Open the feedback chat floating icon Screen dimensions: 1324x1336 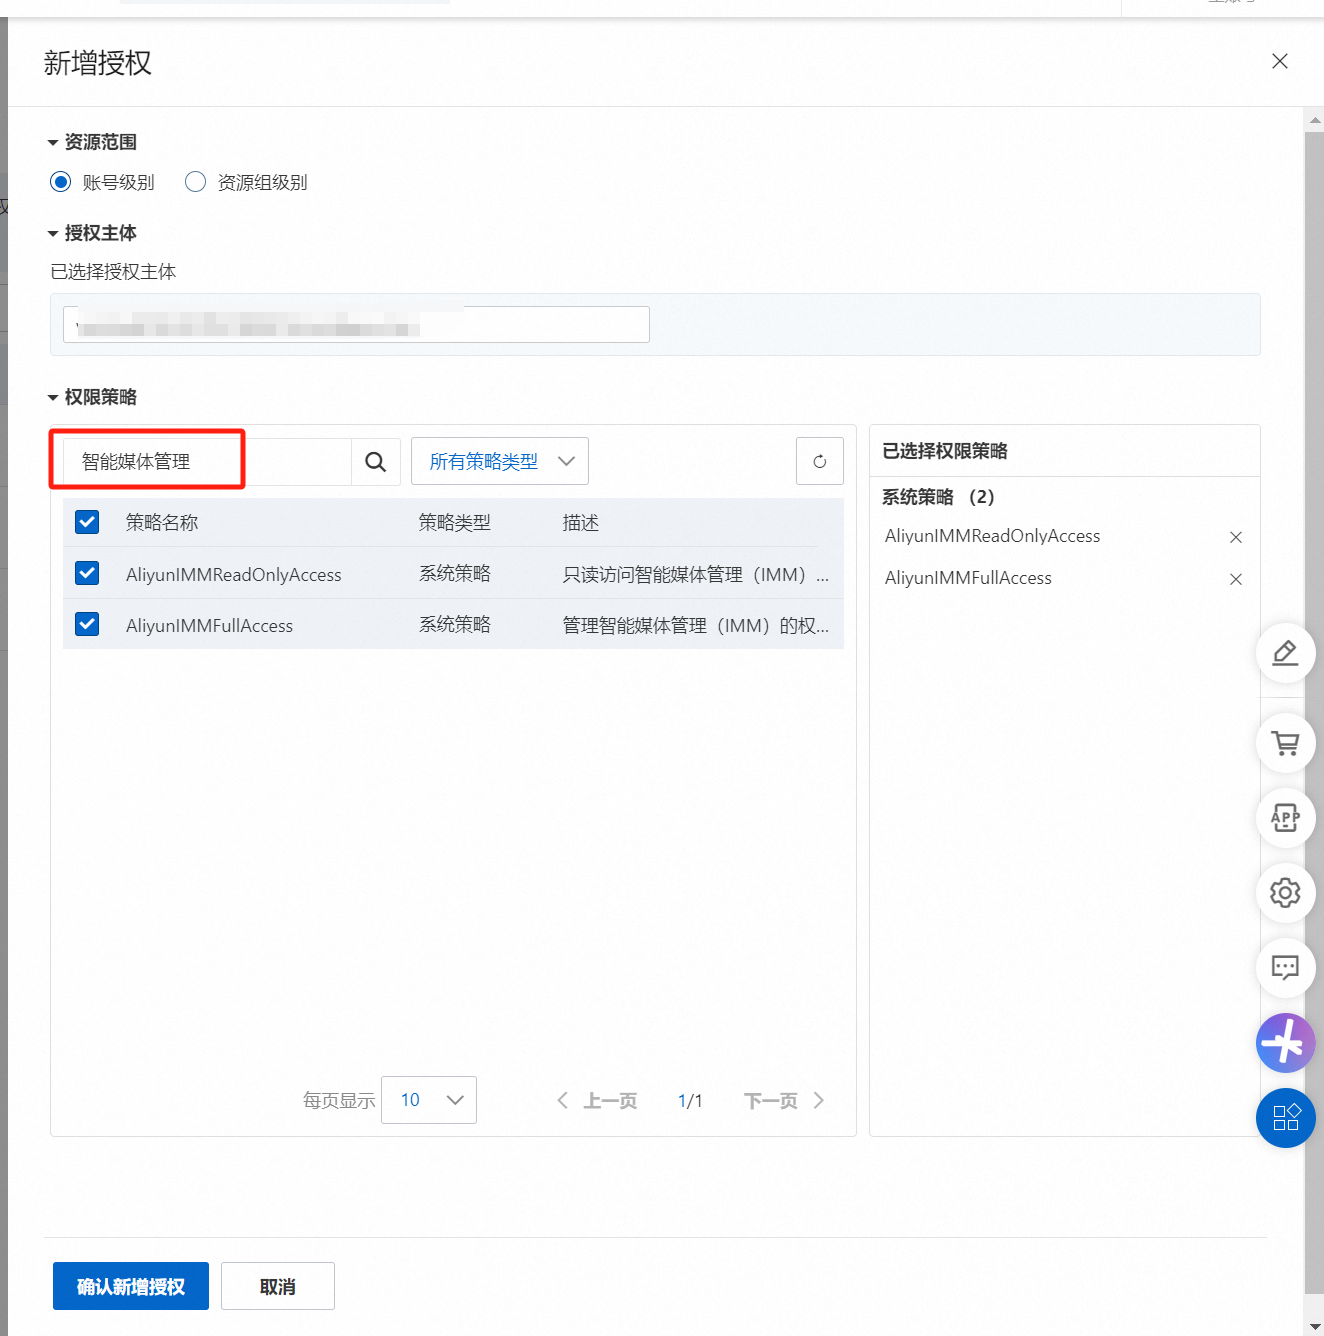tap(1285, 967)
